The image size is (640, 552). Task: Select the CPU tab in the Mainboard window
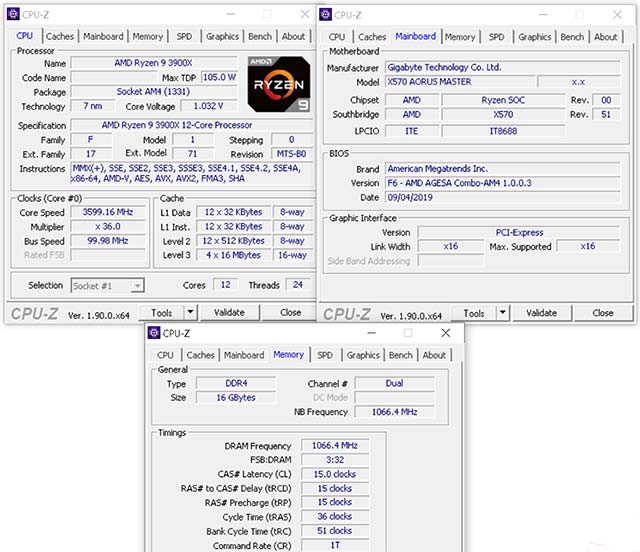pyautogui.click(x=337, y=37)
